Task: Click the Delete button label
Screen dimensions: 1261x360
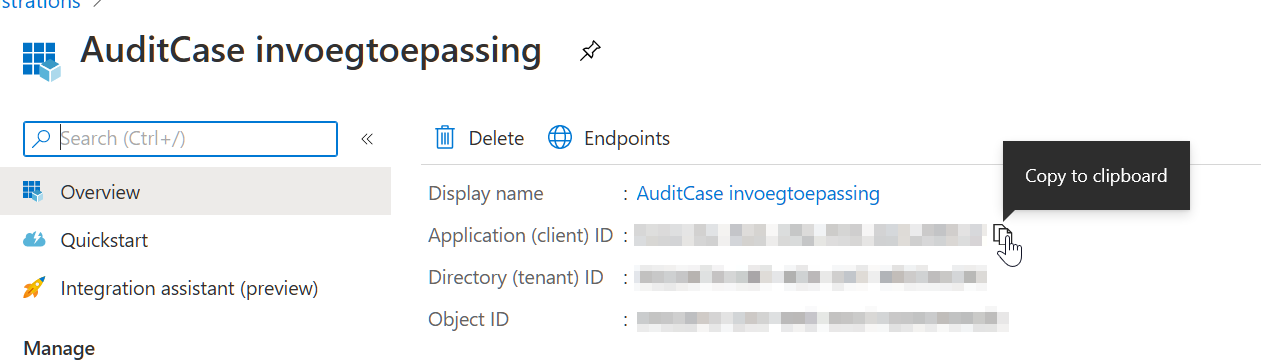Action: tap(496, 138)
